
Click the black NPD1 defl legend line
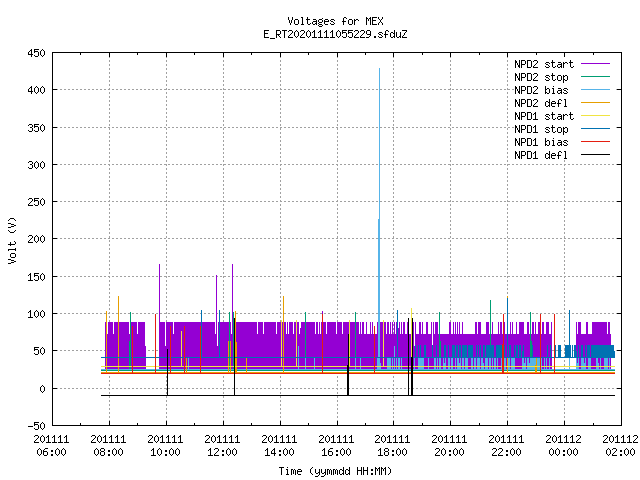click(x=596, y=155)
